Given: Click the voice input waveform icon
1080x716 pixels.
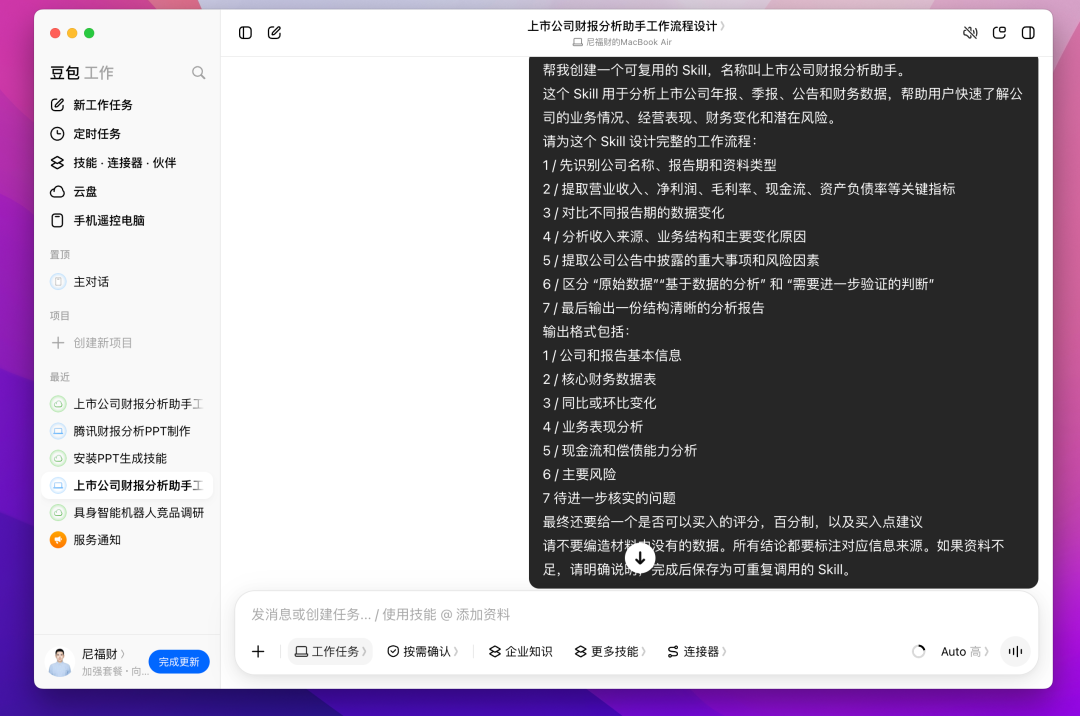Looking at the screenshot, I should coord(1015,651).
